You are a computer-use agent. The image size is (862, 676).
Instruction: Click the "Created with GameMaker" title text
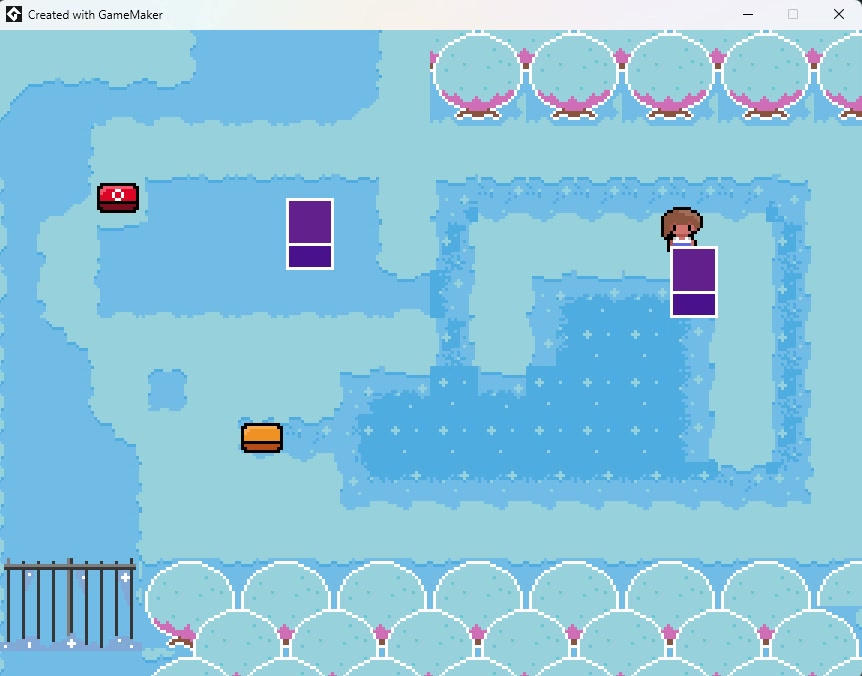95,15
